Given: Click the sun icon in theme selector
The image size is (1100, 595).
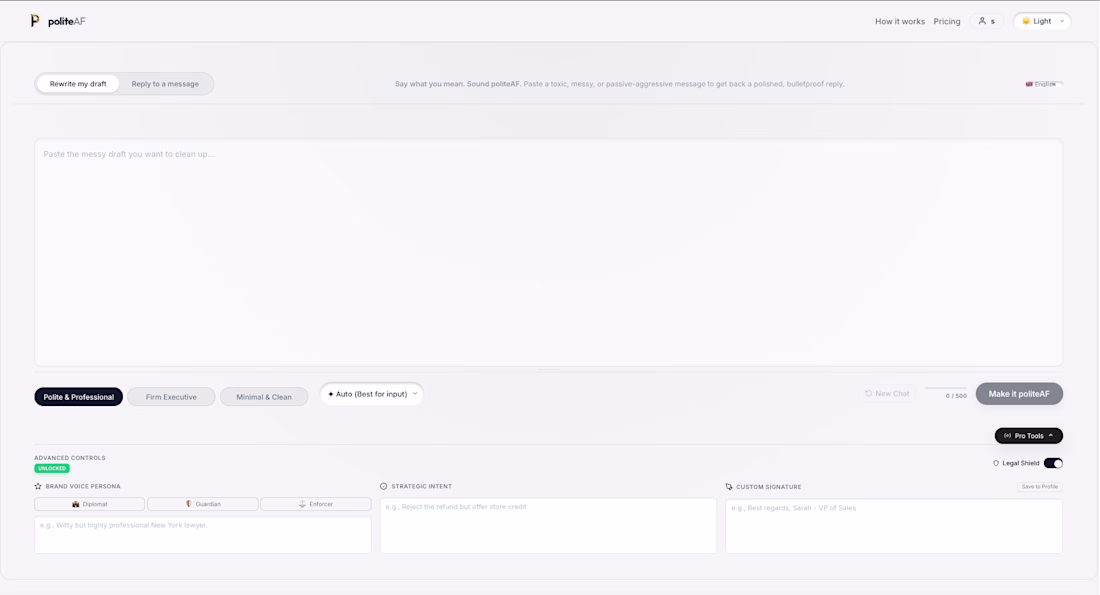Looking at the screenshot, I should tap(1026, 21).
